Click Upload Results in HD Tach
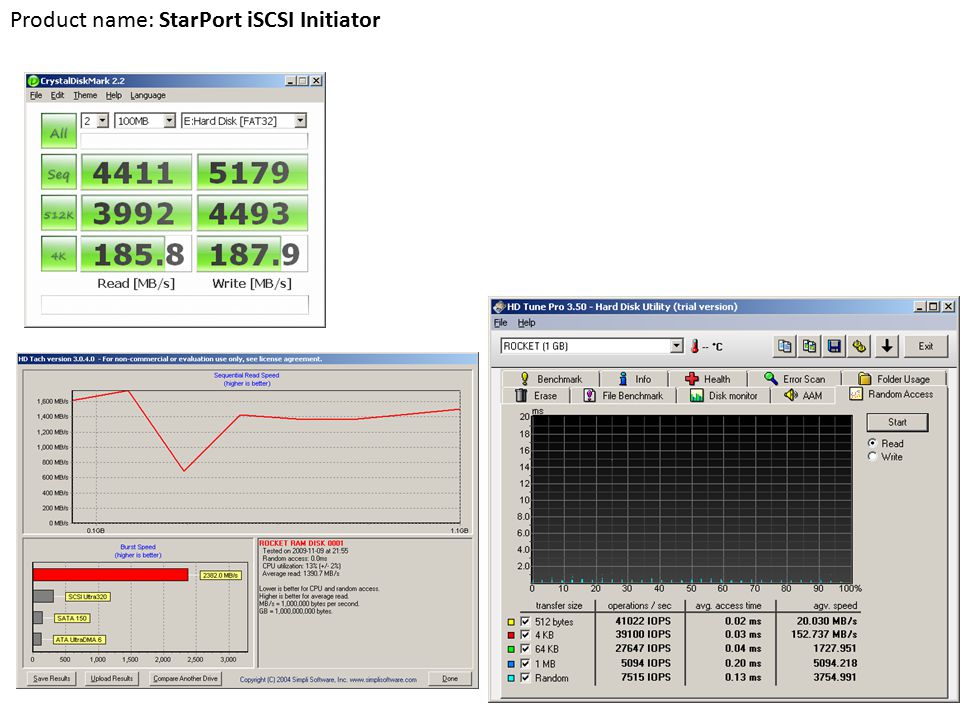The height and width of the screenshot is (720, 960). [111, 678]
